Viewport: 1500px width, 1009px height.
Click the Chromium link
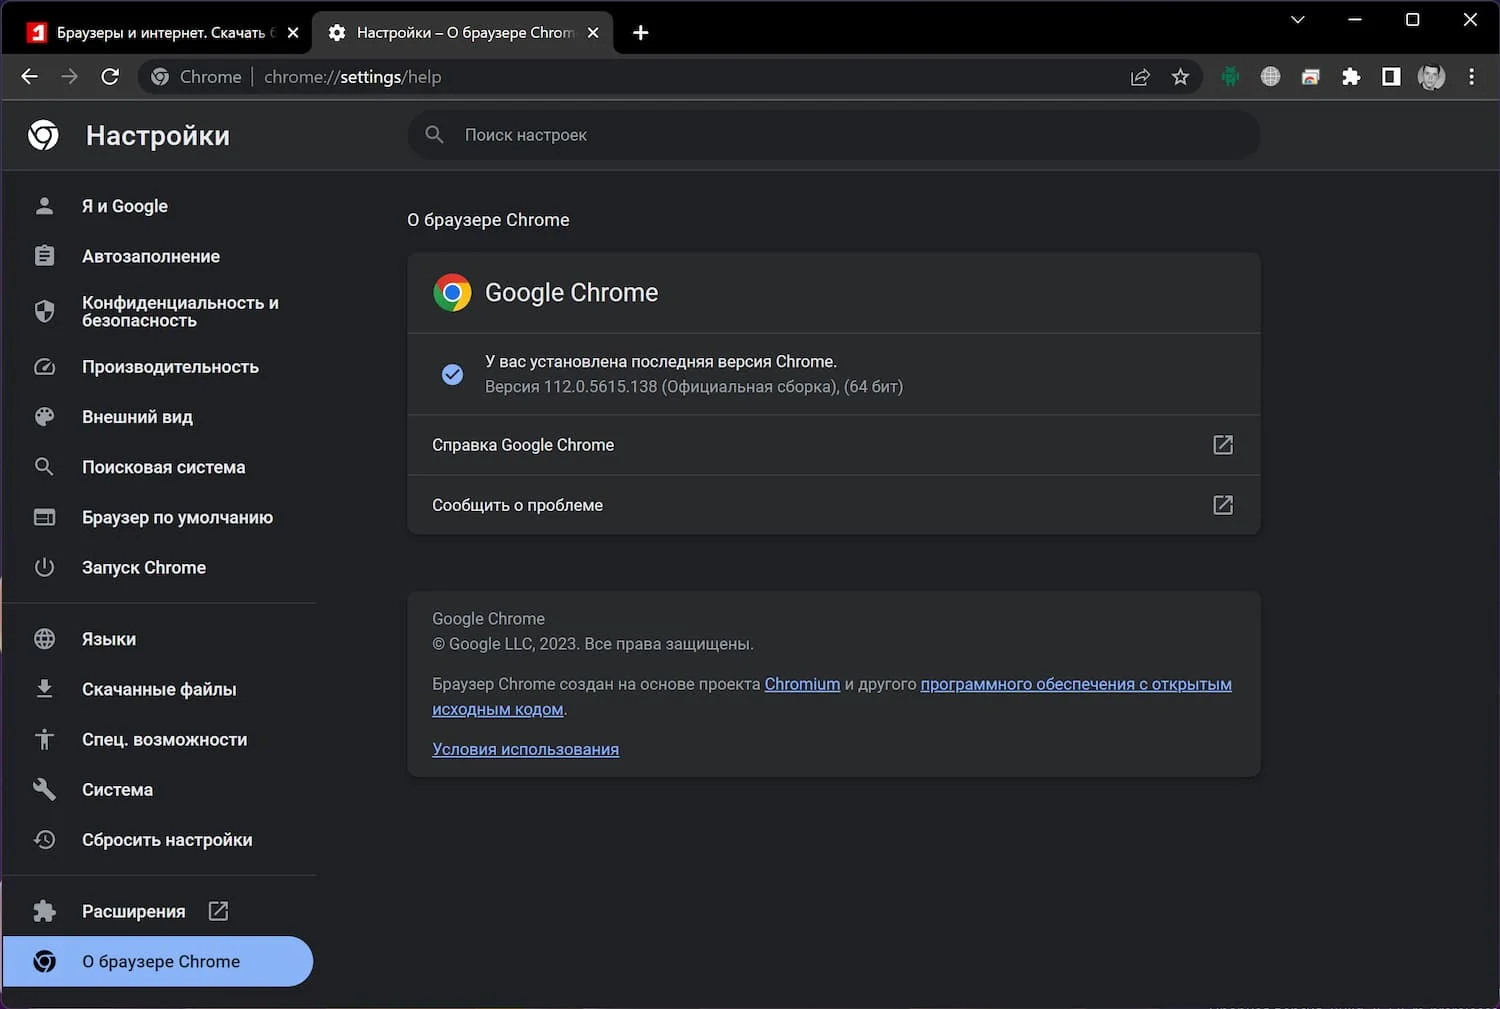coord(802,684)
